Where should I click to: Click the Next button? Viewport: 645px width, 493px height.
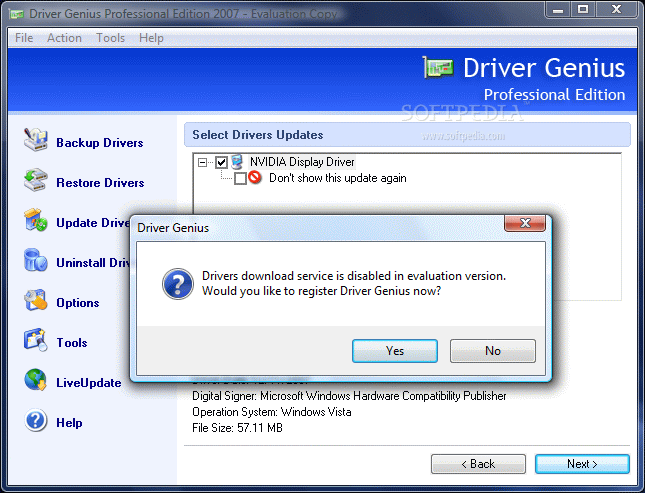point(582,464)
